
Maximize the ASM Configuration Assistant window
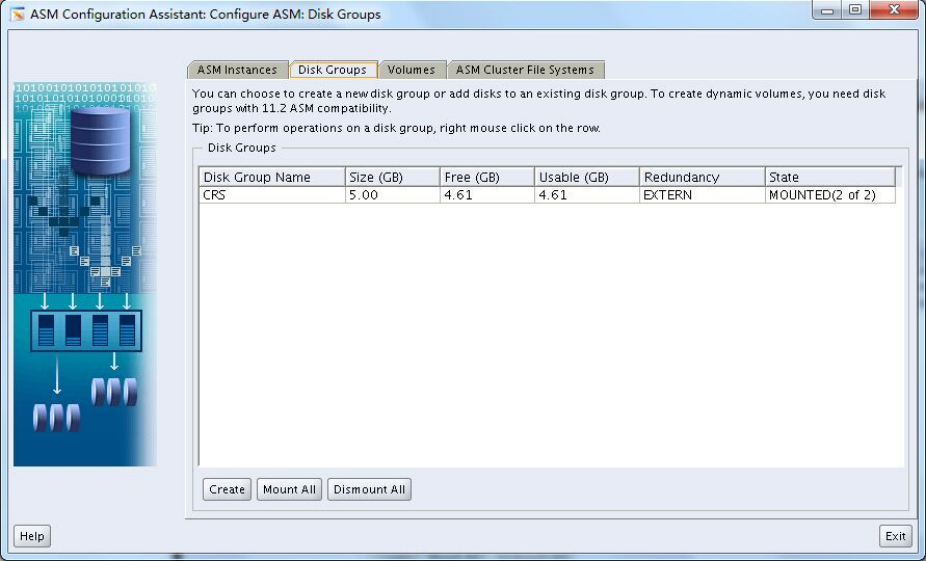855,10
